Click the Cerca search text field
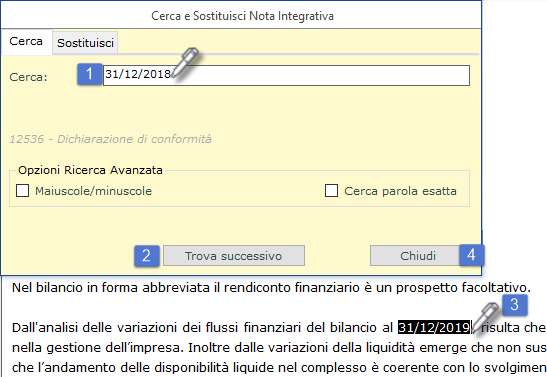This screenshot has height=377, width=547. [x=286, y=75]
